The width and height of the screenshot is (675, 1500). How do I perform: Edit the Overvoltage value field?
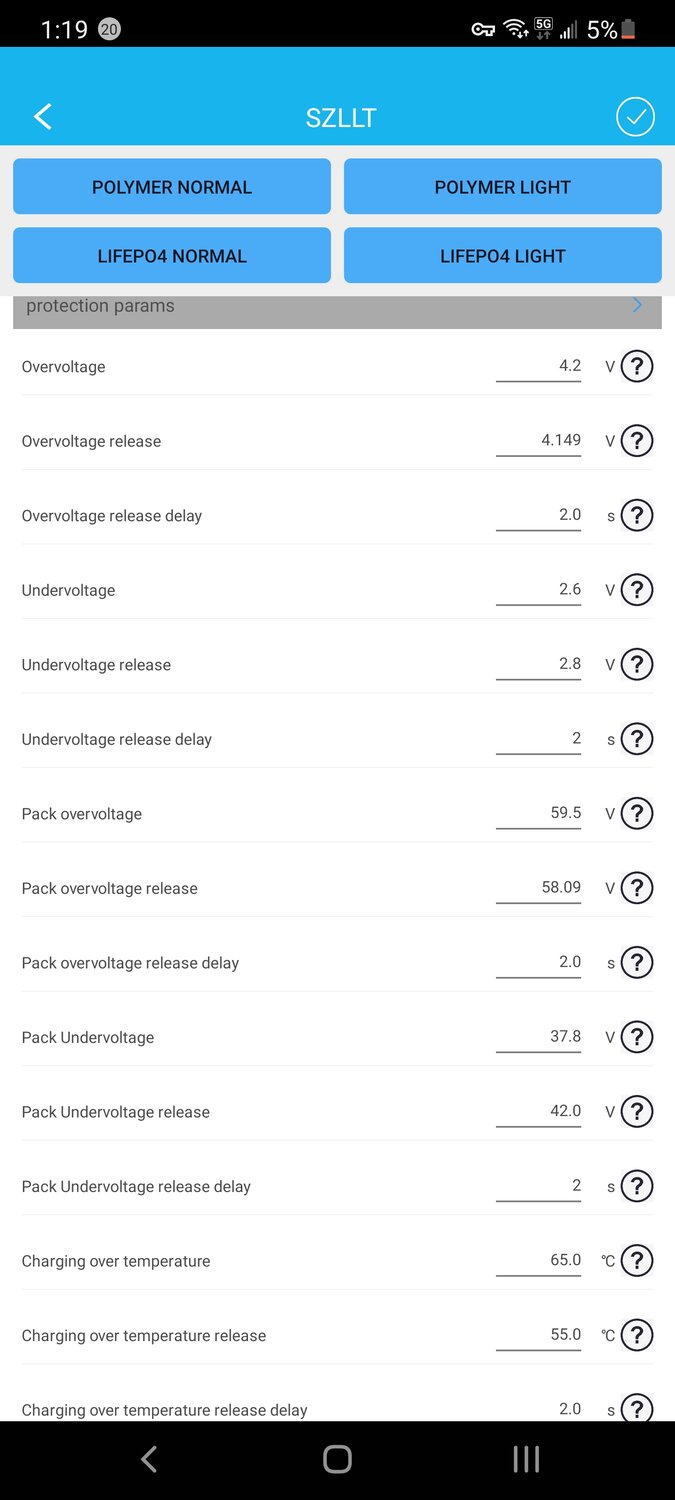(539, 367)
